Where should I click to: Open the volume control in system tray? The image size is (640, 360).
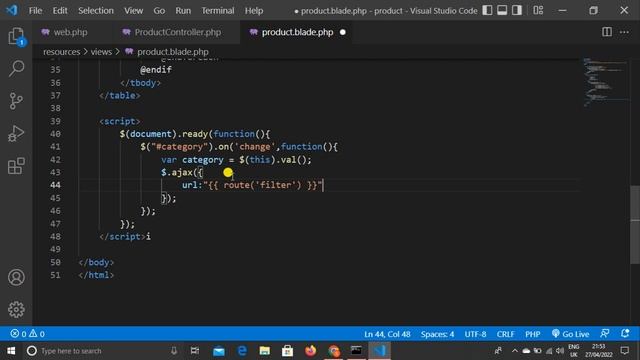click(560, 351)
